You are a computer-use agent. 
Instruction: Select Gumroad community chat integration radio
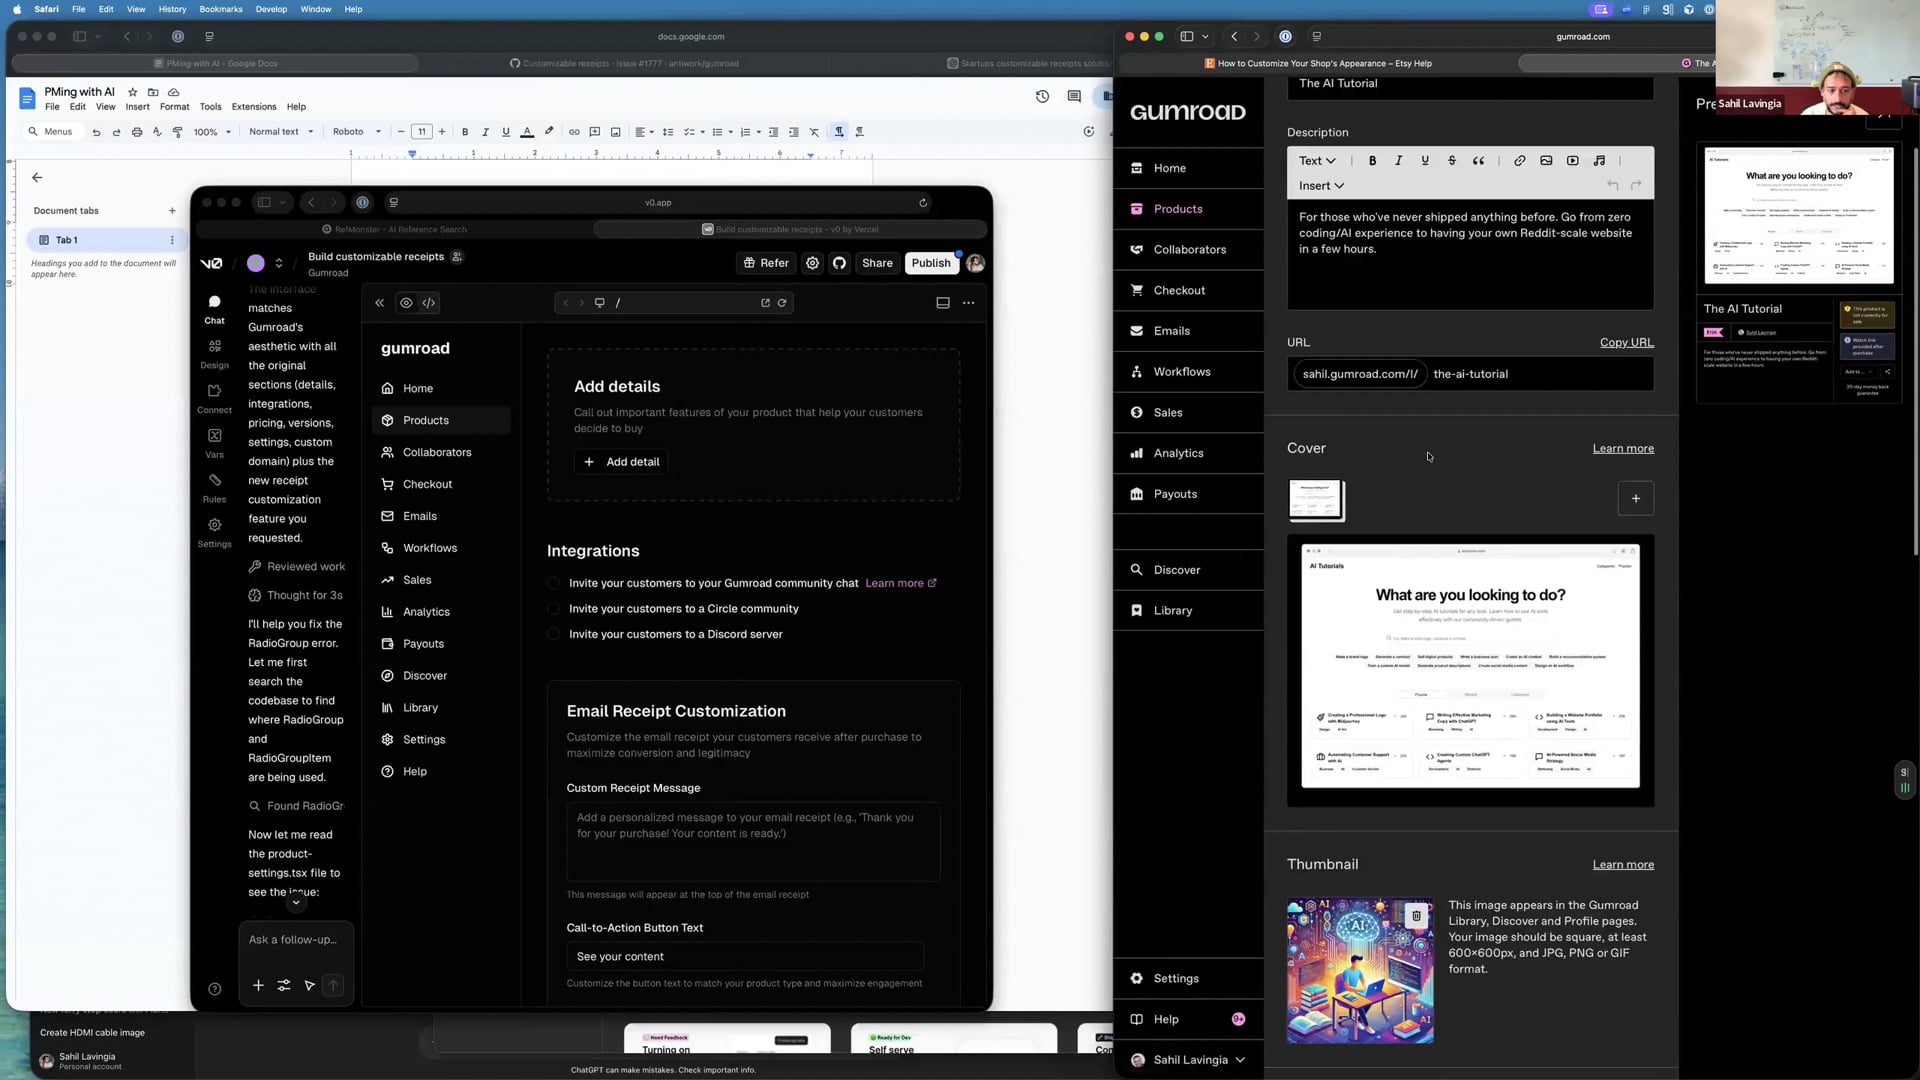coord(554,583)
